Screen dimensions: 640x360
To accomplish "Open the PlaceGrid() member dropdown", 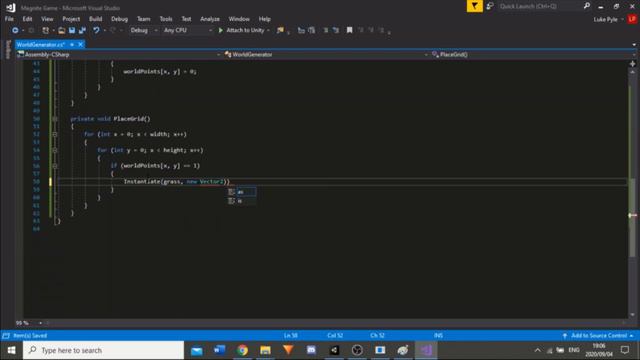I will [533, 54].
